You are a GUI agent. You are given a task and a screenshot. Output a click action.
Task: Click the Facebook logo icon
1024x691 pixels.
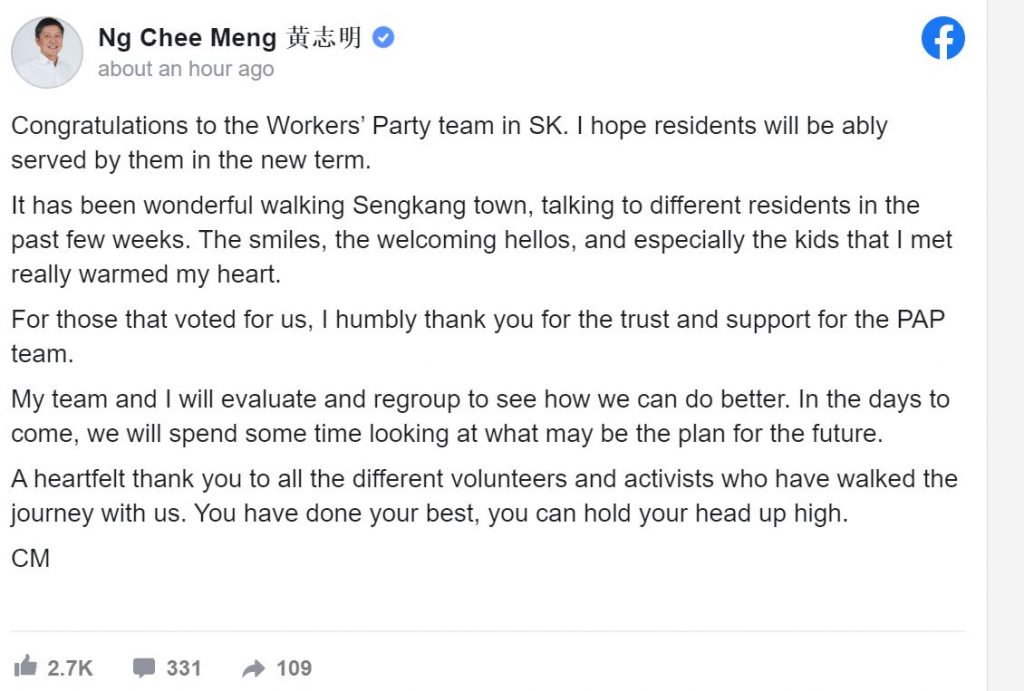[943, 38]
